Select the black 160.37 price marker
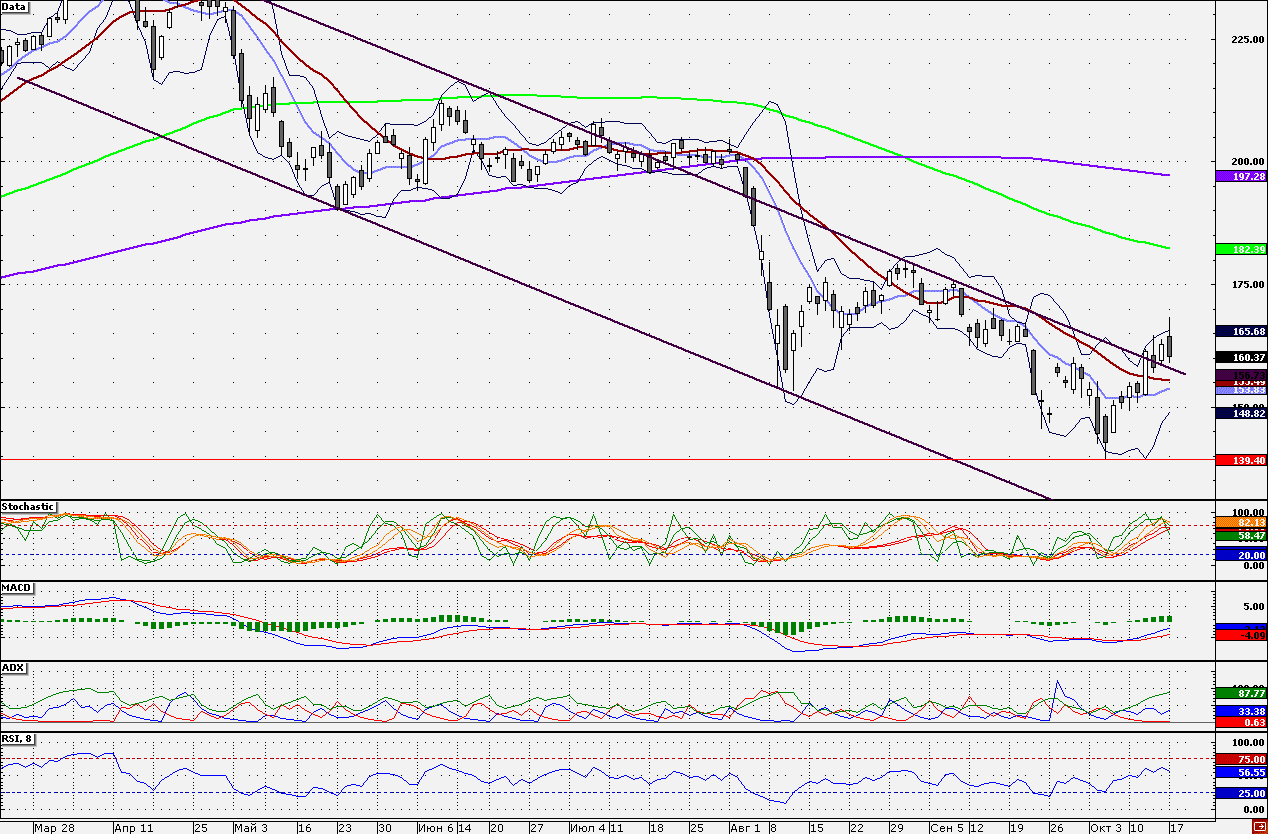This screenshot has width=1268, height=834. pos(1239,357)
